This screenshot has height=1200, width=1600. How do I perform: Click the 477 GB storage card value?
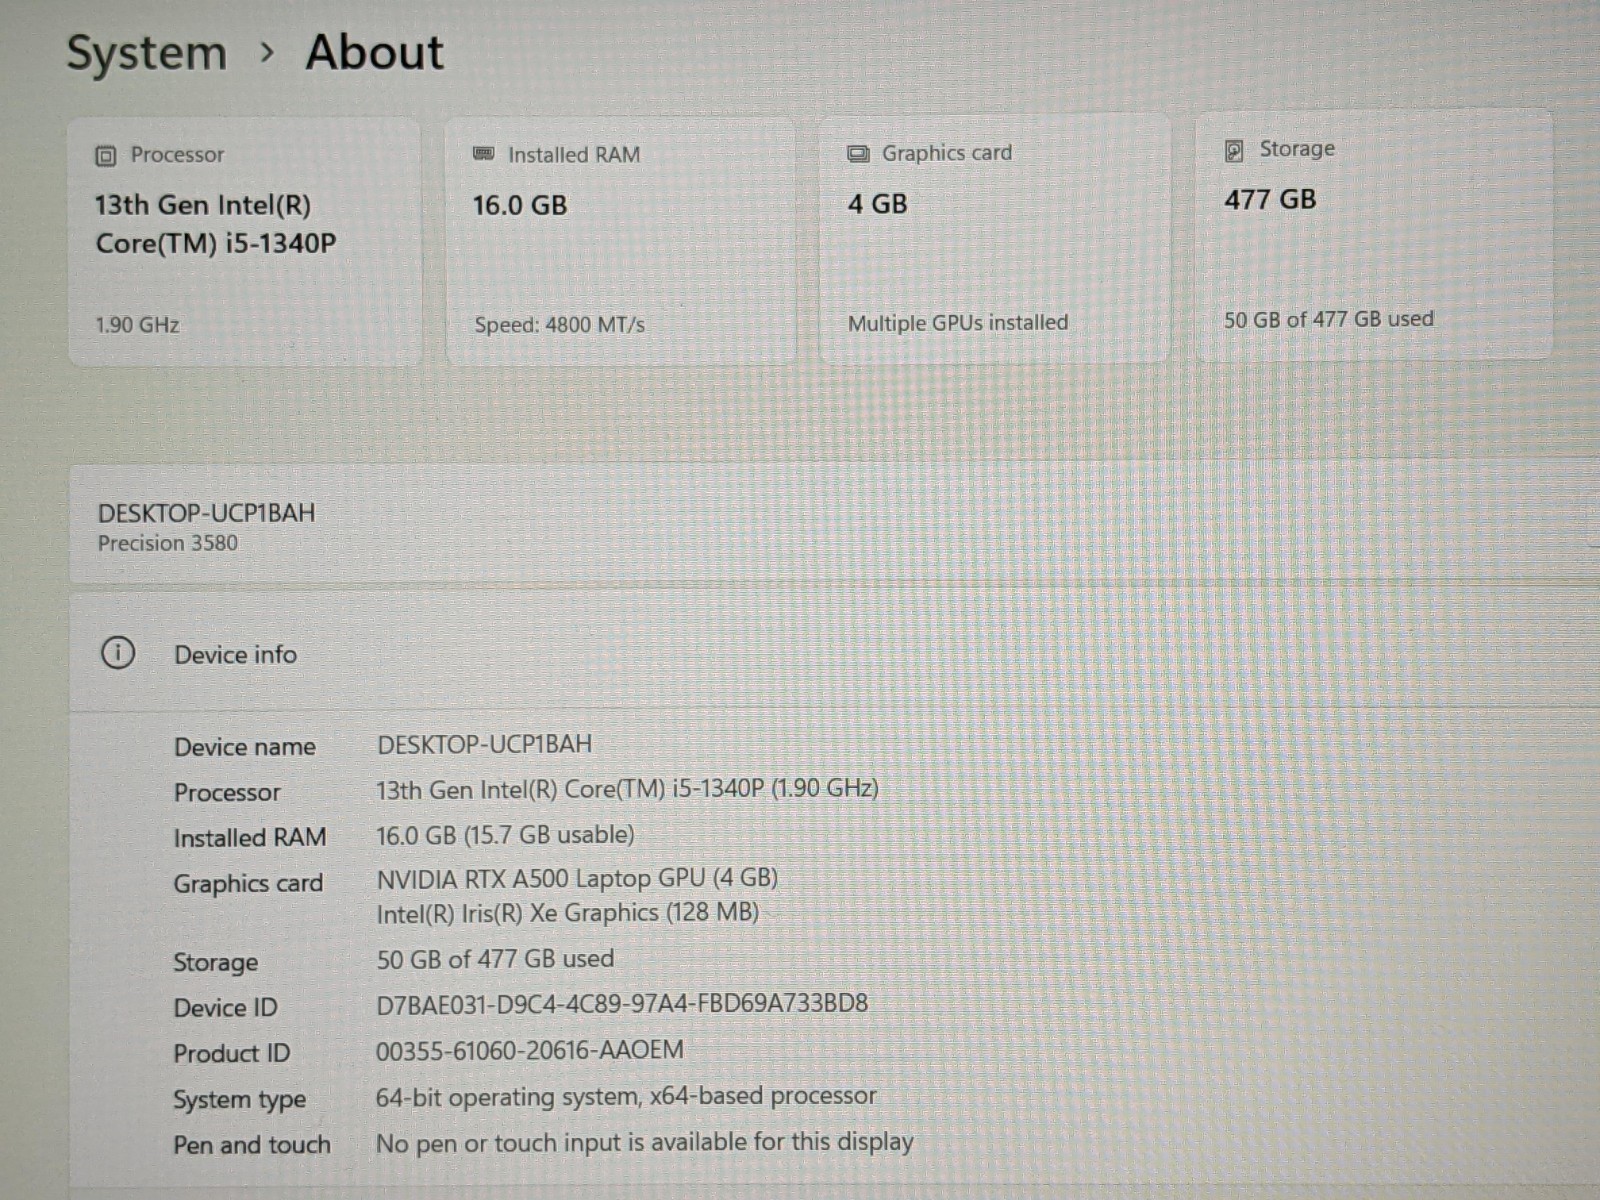1270,200
